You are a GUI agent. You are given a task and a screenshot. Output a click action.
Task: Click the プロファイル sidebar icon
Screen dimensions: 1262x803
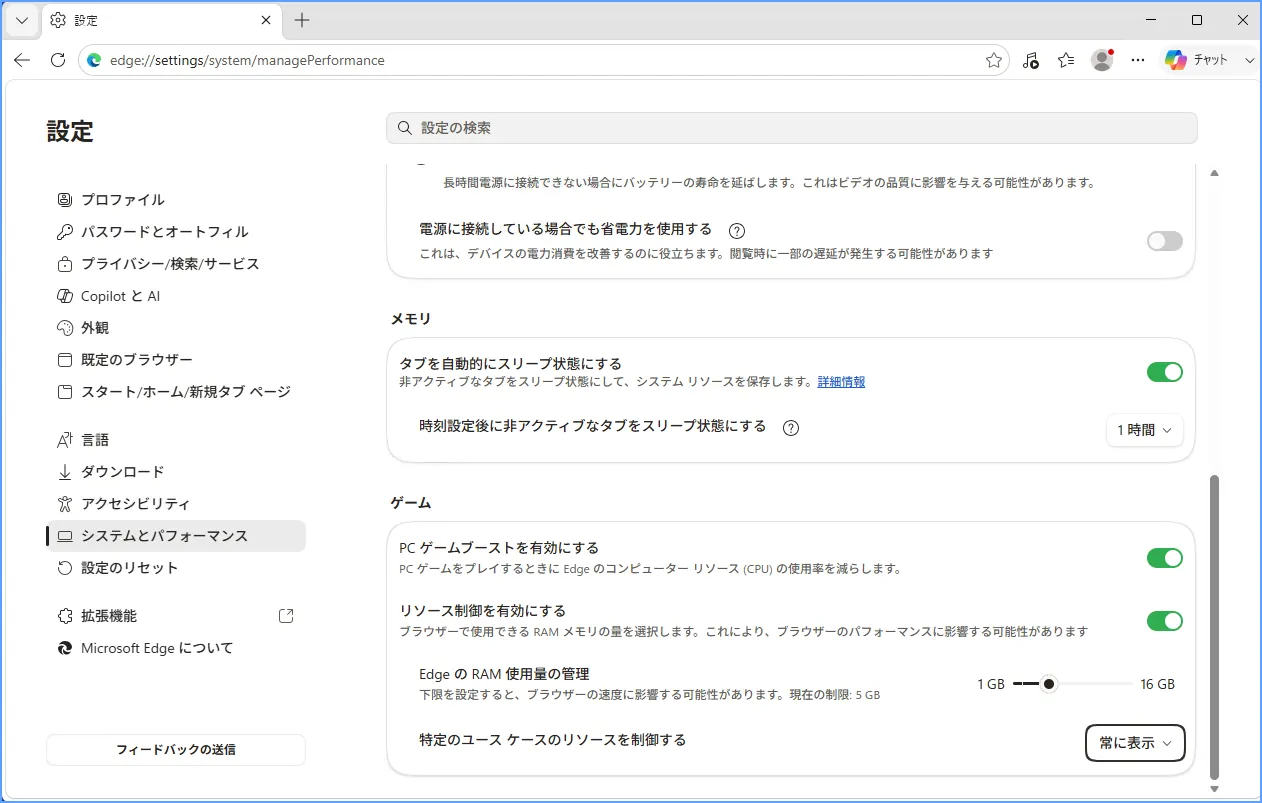coord(65,200)
